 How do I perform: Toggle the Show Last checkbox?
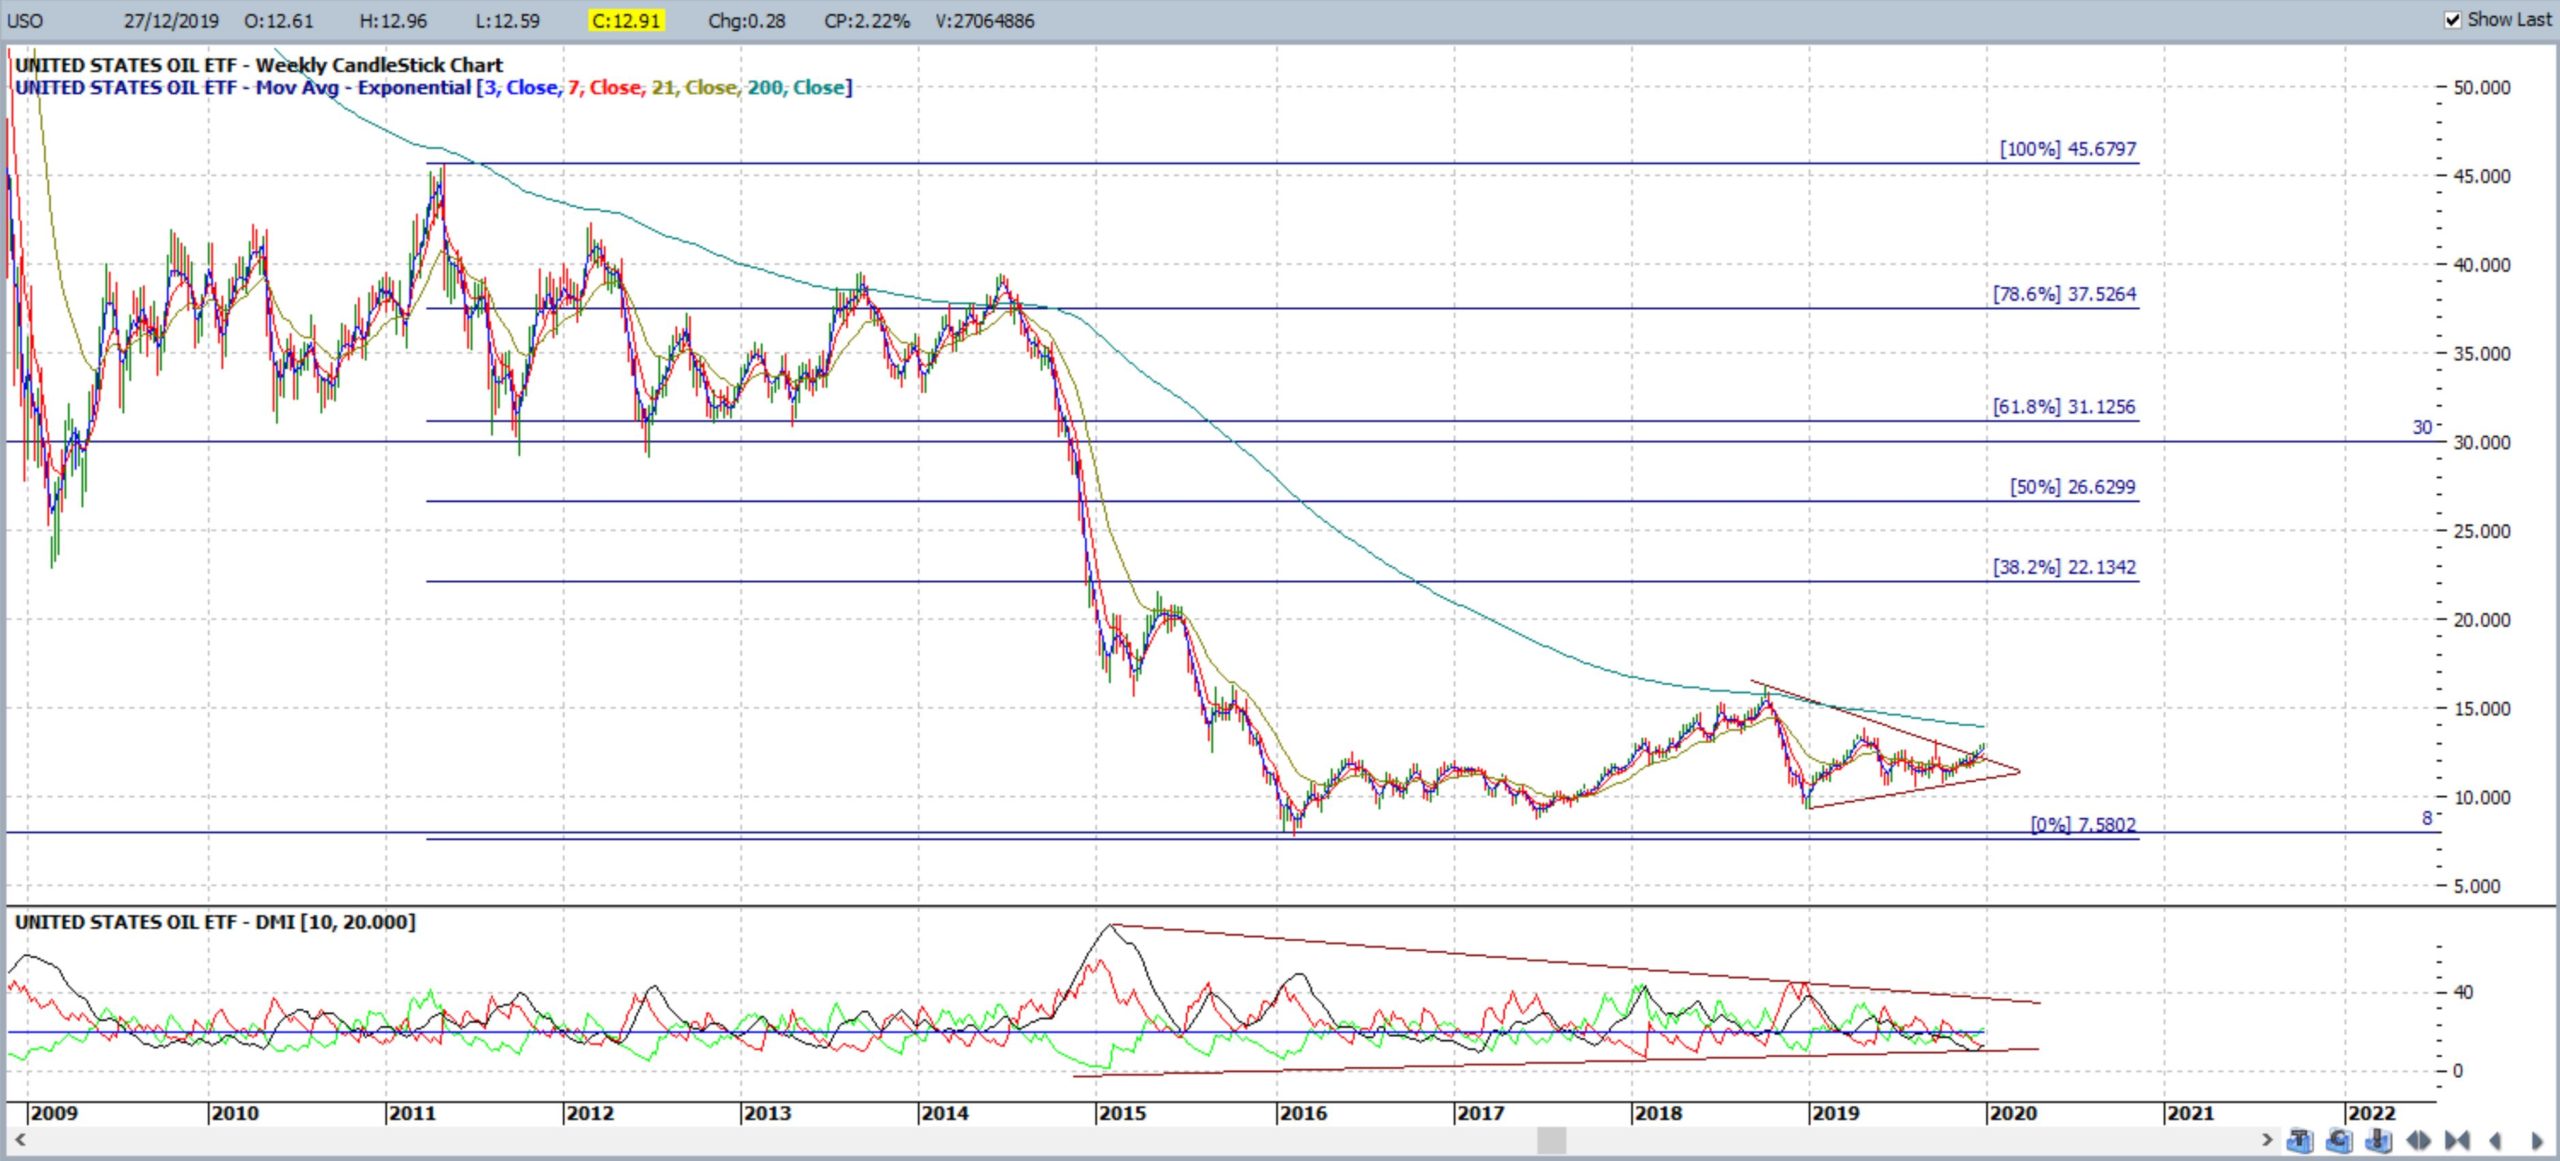tap(2452, 19)
